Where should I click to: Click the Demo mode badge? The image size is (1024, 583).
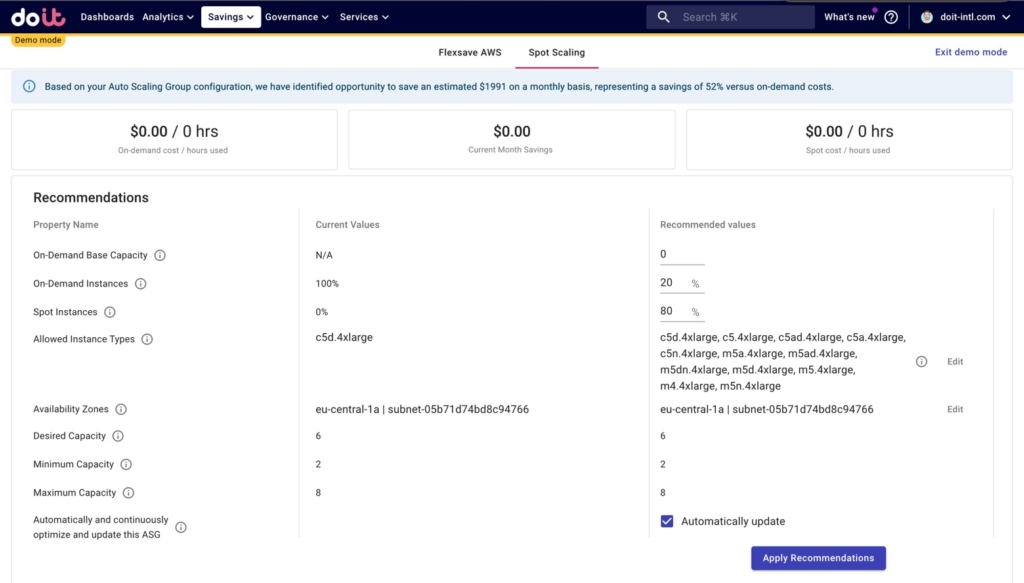pos(38,40)
